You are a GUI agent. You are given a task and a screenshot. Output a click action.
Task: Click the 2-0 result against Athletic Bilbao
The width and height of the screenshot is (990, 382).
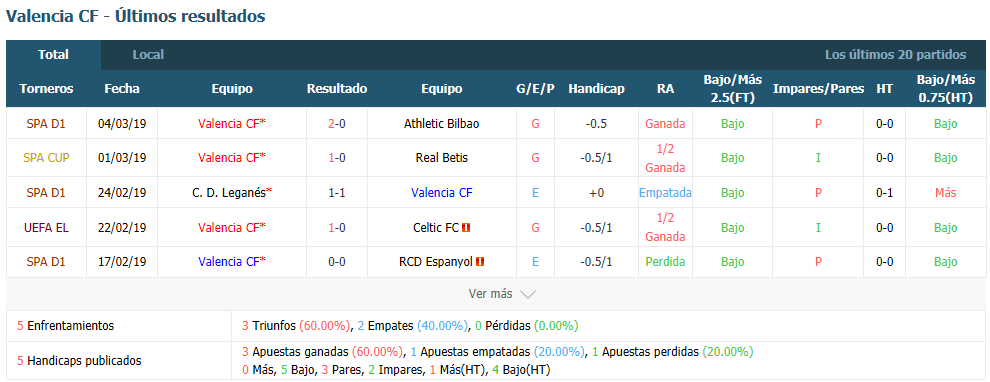(x=337, y=124)
